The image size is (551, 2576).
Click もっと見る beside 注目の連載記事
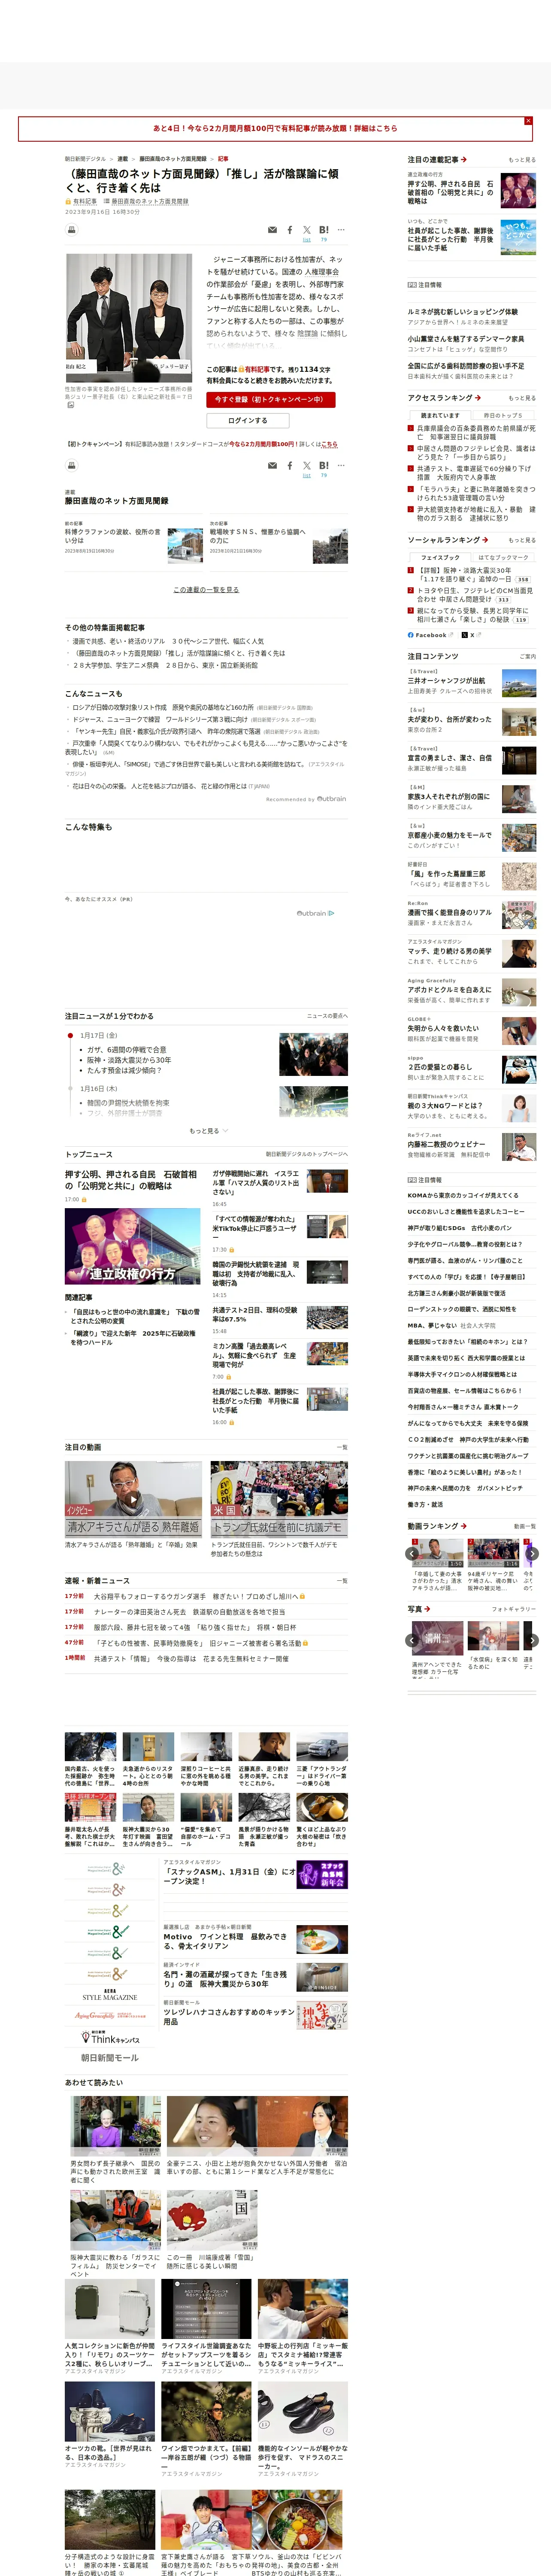pyautogui.click(x=521, y=160)
